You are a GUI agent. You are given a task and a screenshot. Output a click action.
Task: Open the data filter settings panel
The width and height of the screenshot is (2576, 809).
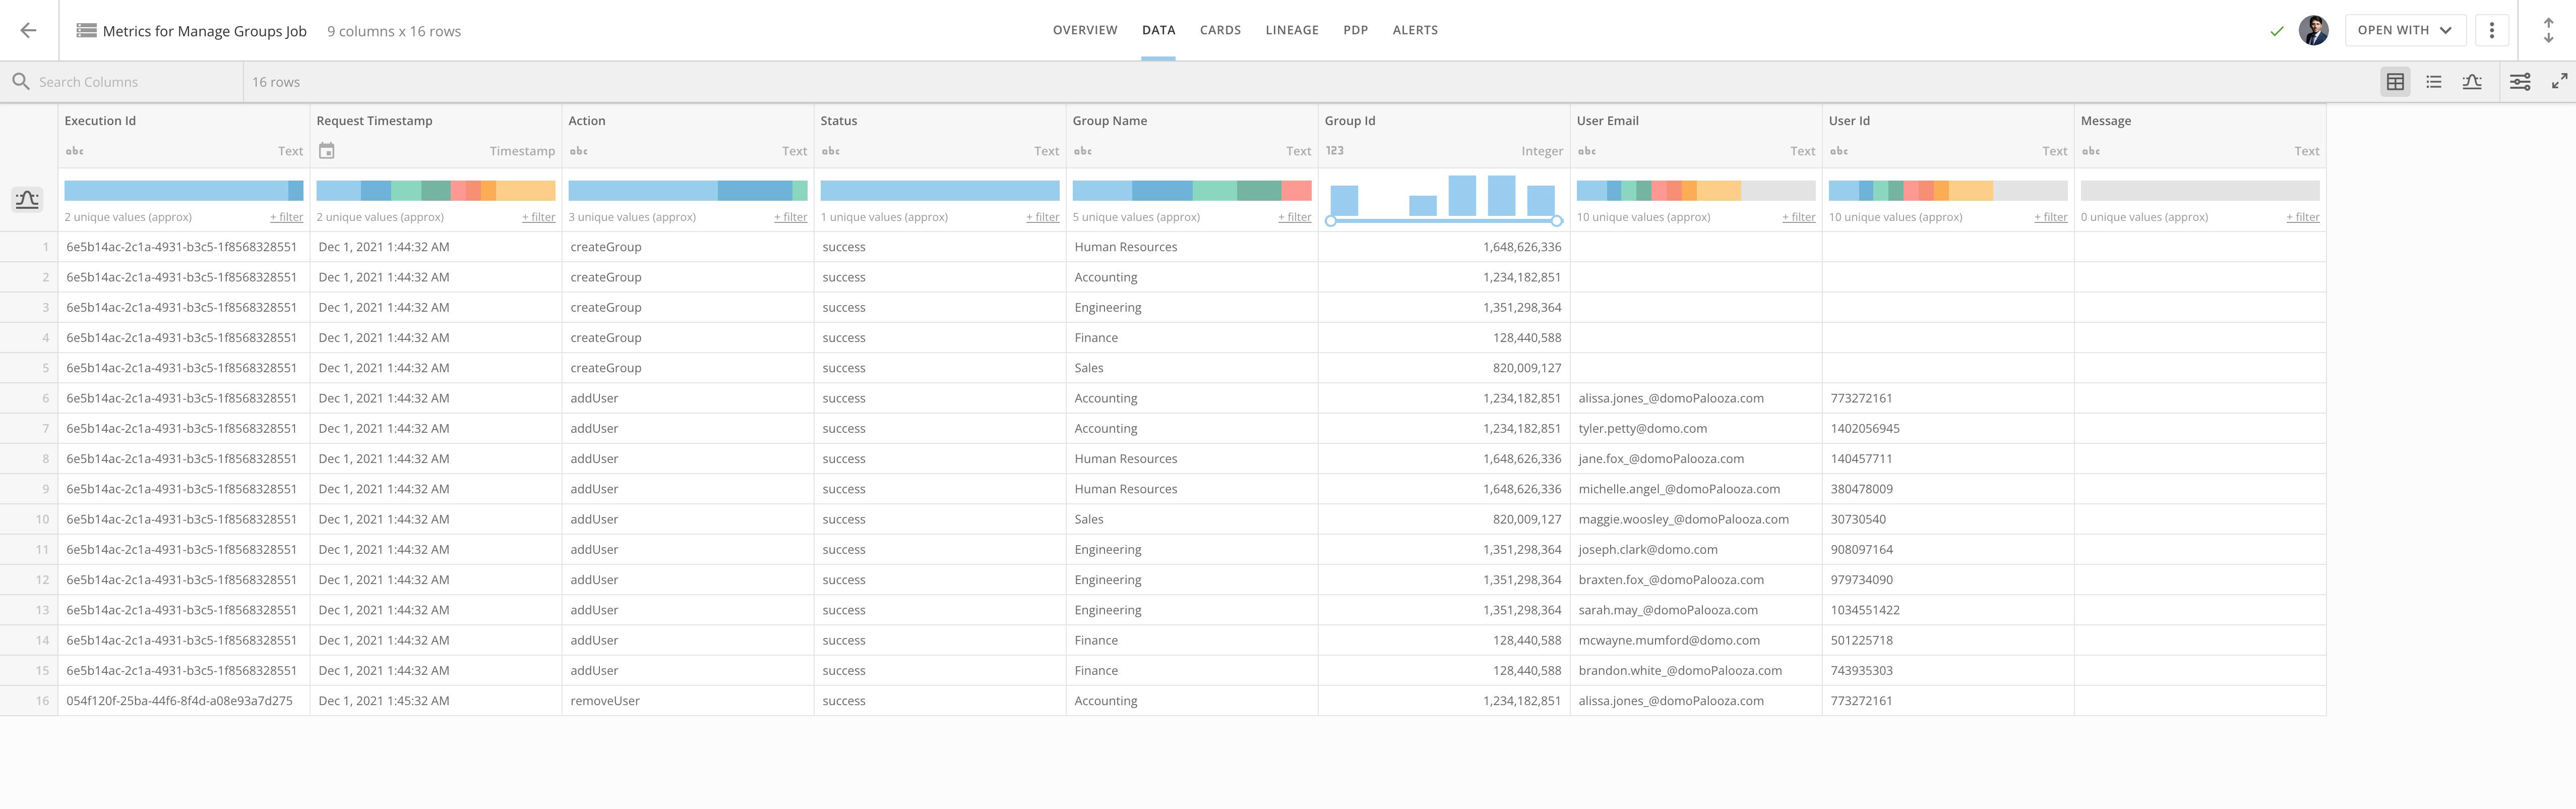click(2520, 81)
